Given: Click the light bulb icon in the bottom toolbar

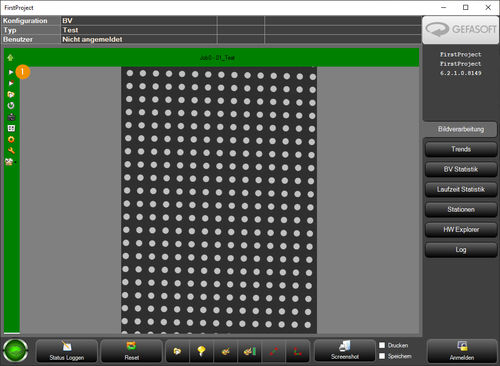Looking at the screenshot, I should (201, 351).
